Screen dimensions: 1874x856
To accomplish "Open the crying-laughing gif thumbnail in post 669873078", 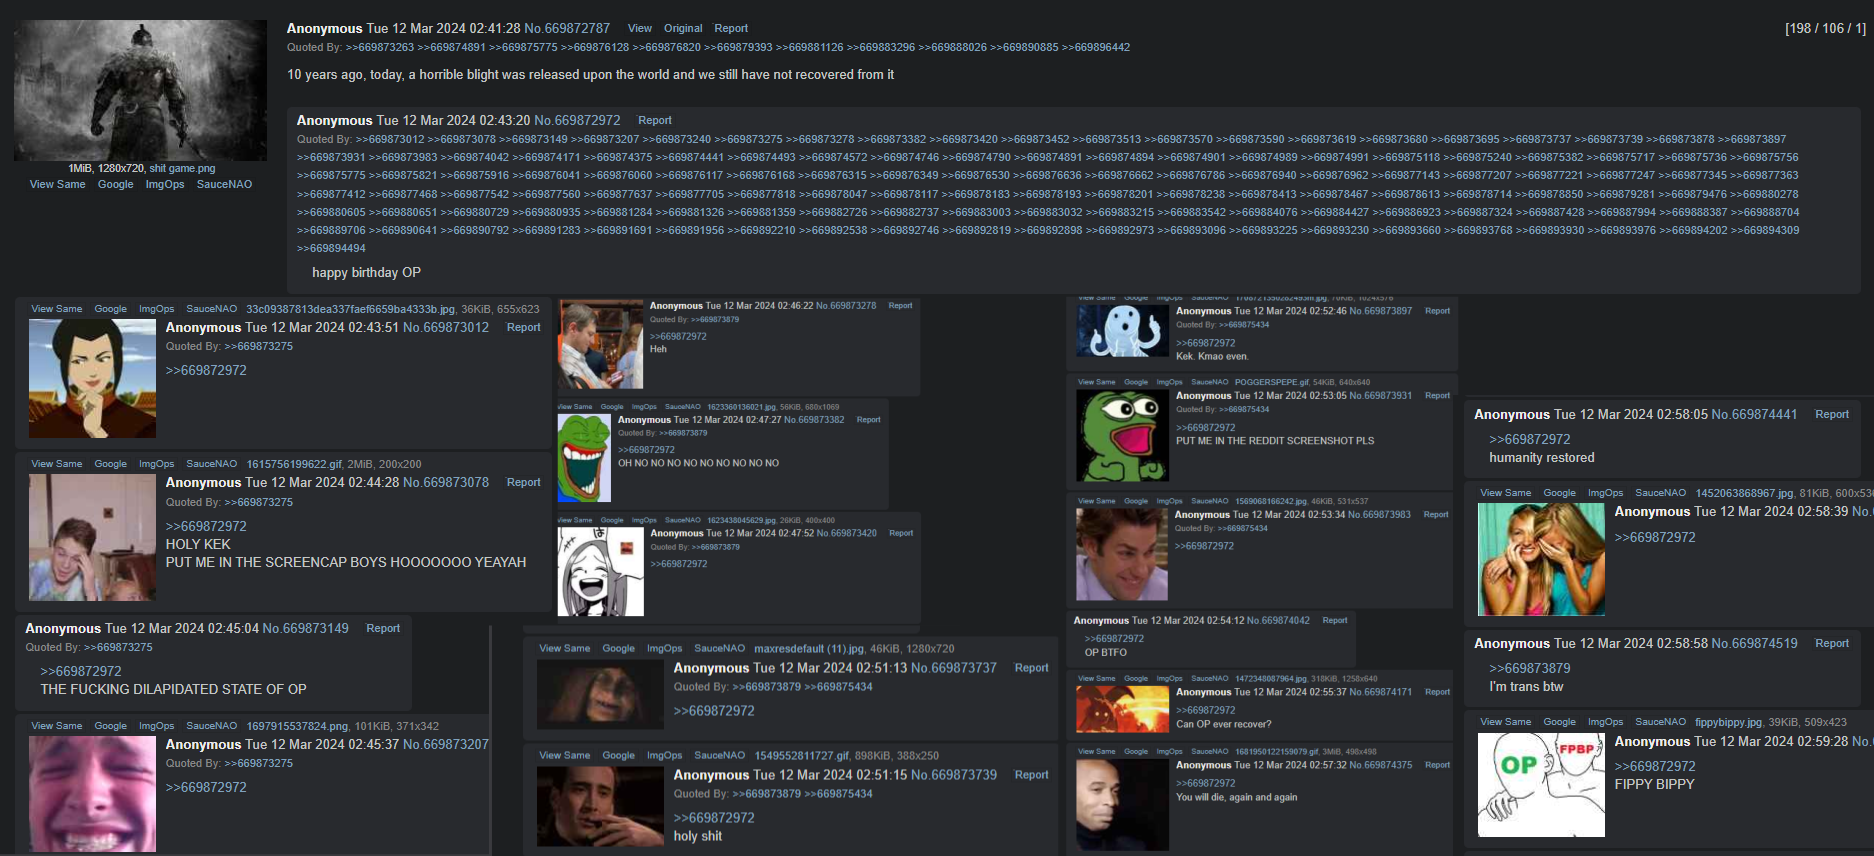I will click(92, 537).
